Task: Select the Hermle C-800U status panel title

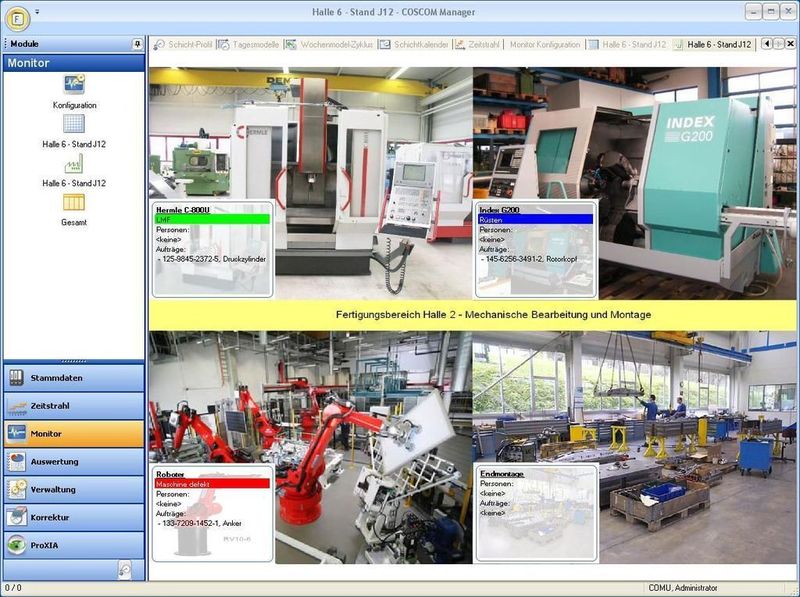Action: [183, 210]
